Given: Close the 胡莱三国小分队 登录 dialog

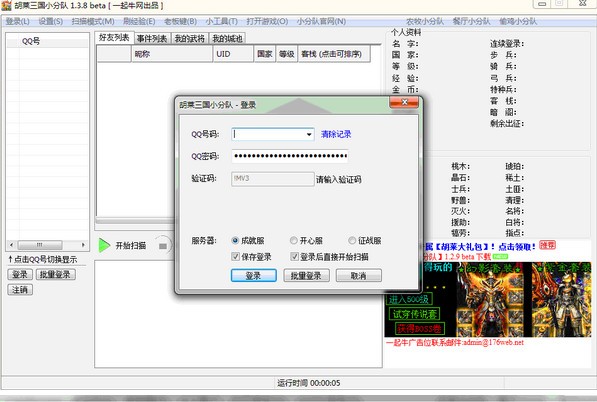Looking at the screenshot, I should tap(404, 102).
